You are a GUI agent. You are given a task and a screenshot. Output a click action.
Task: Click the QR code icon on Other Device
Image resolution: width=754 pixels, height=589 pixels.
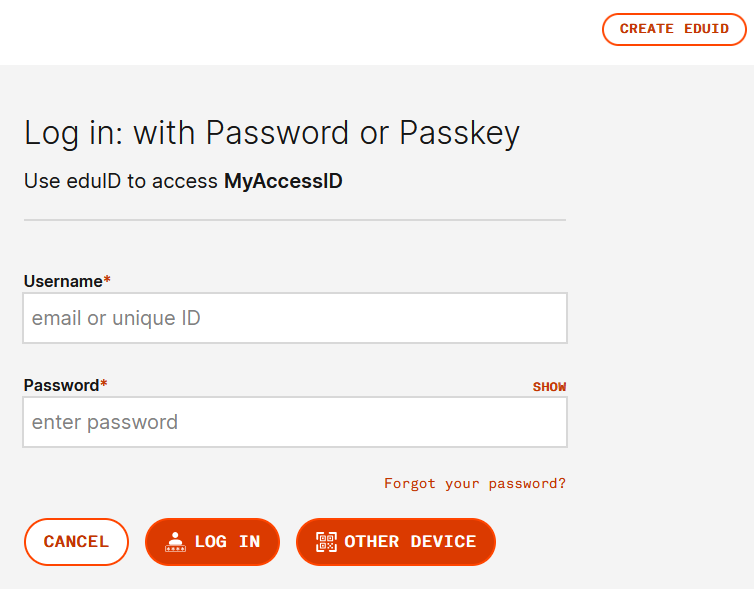coord(326,542)
